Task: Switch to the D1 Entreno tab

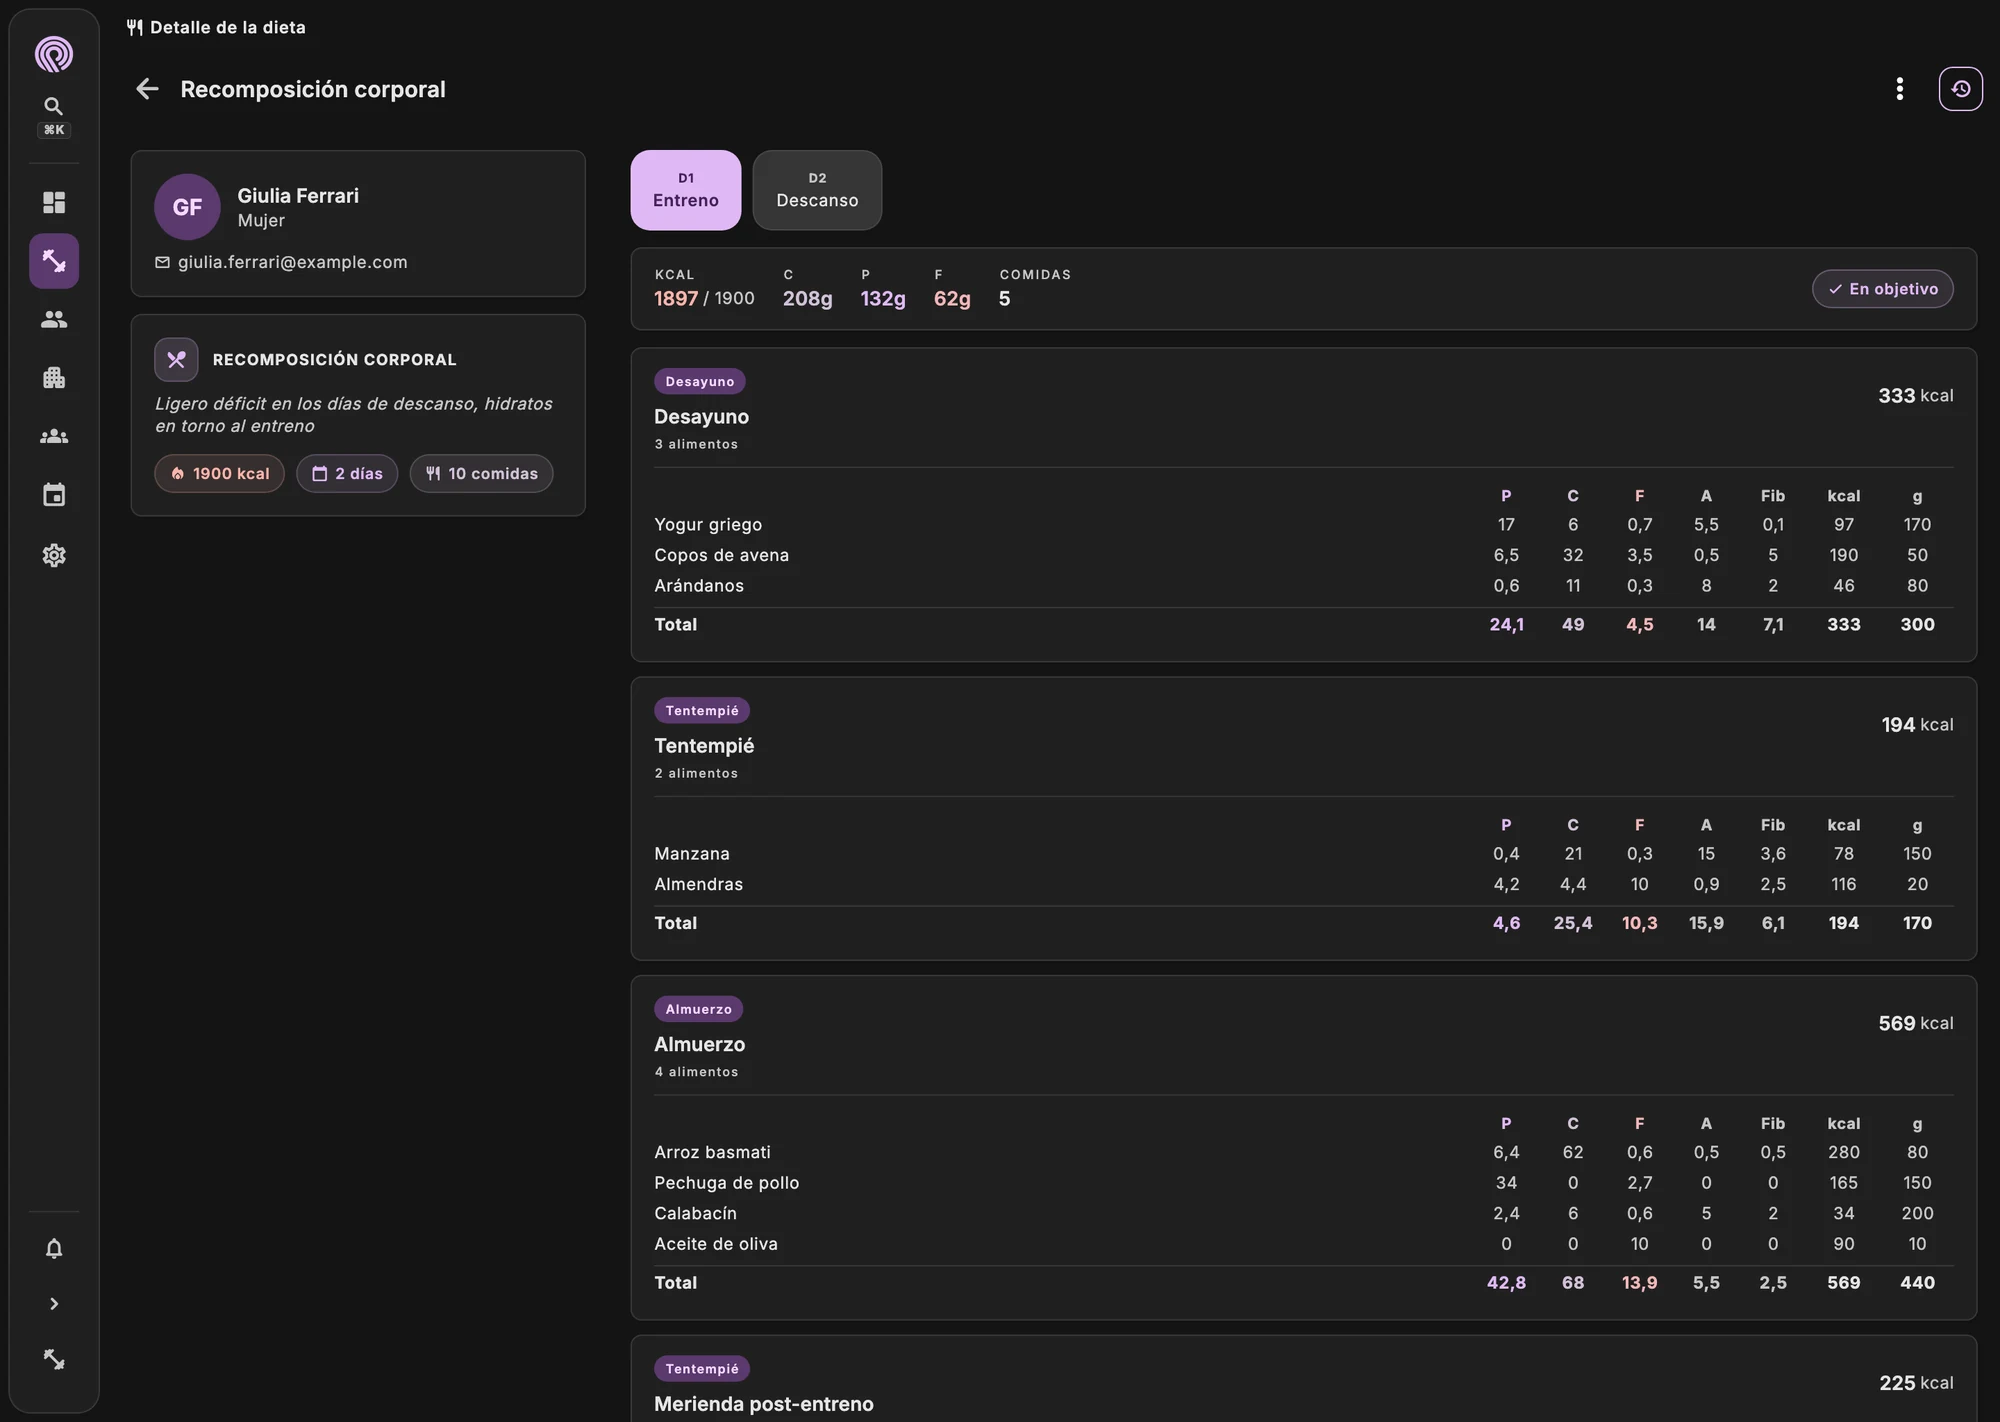Action: tap(686, 190)
